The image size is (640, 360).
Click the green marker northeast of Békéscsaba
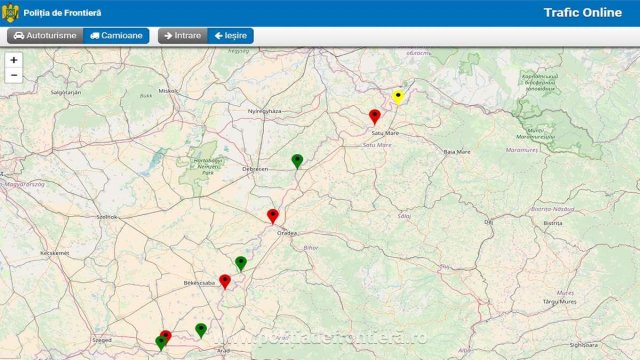click(241, 264)
